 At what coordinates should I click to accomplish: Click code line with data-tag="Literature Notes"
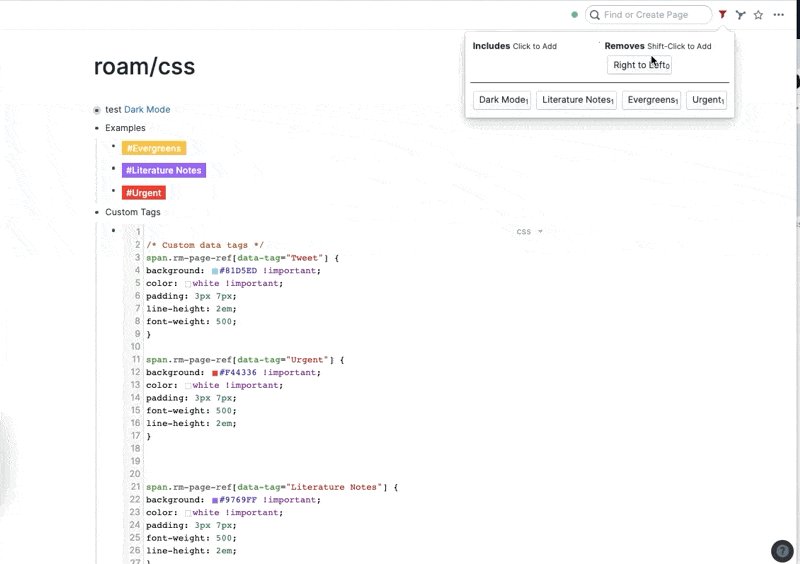pos(272,487)
